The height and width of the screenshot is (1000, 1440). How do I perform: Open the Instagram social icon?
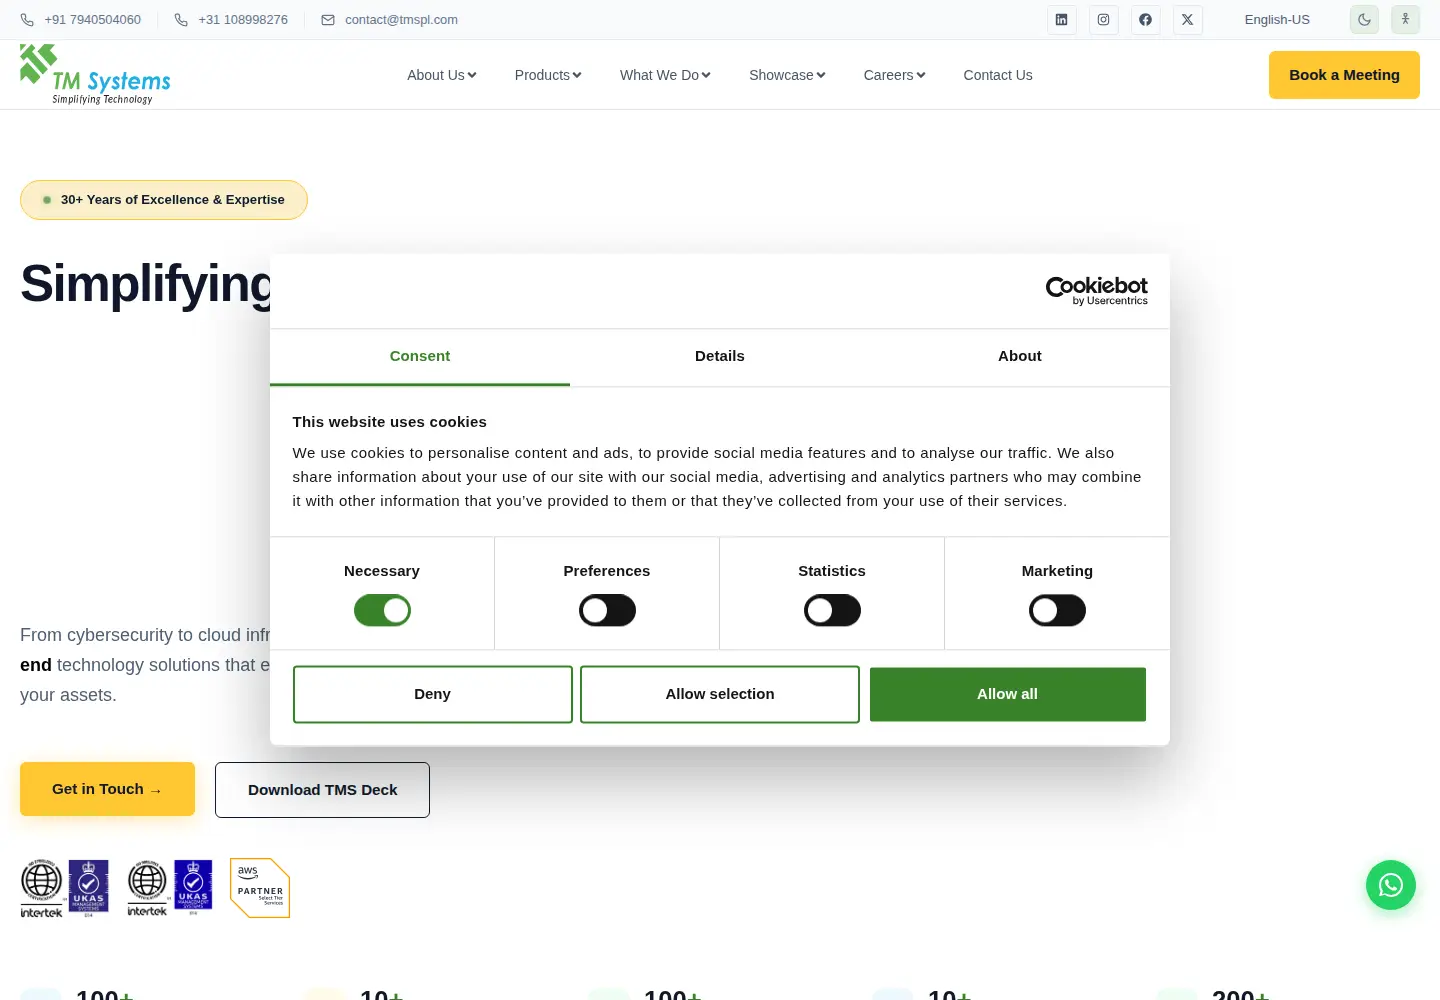tap(1103, 19)
